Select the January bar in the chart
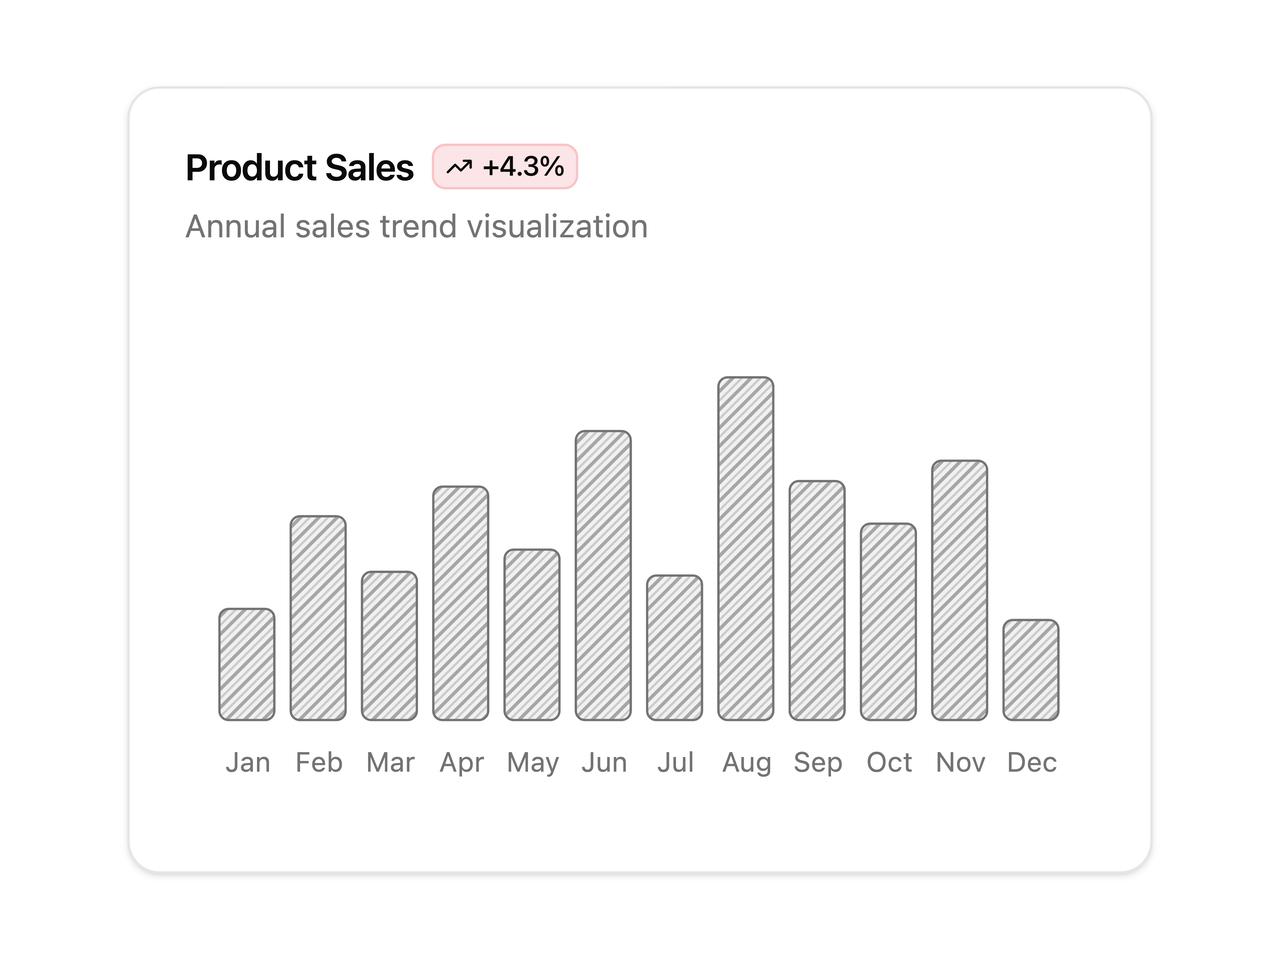Viewport: 1280px width, 960px height. pos(247,664)
